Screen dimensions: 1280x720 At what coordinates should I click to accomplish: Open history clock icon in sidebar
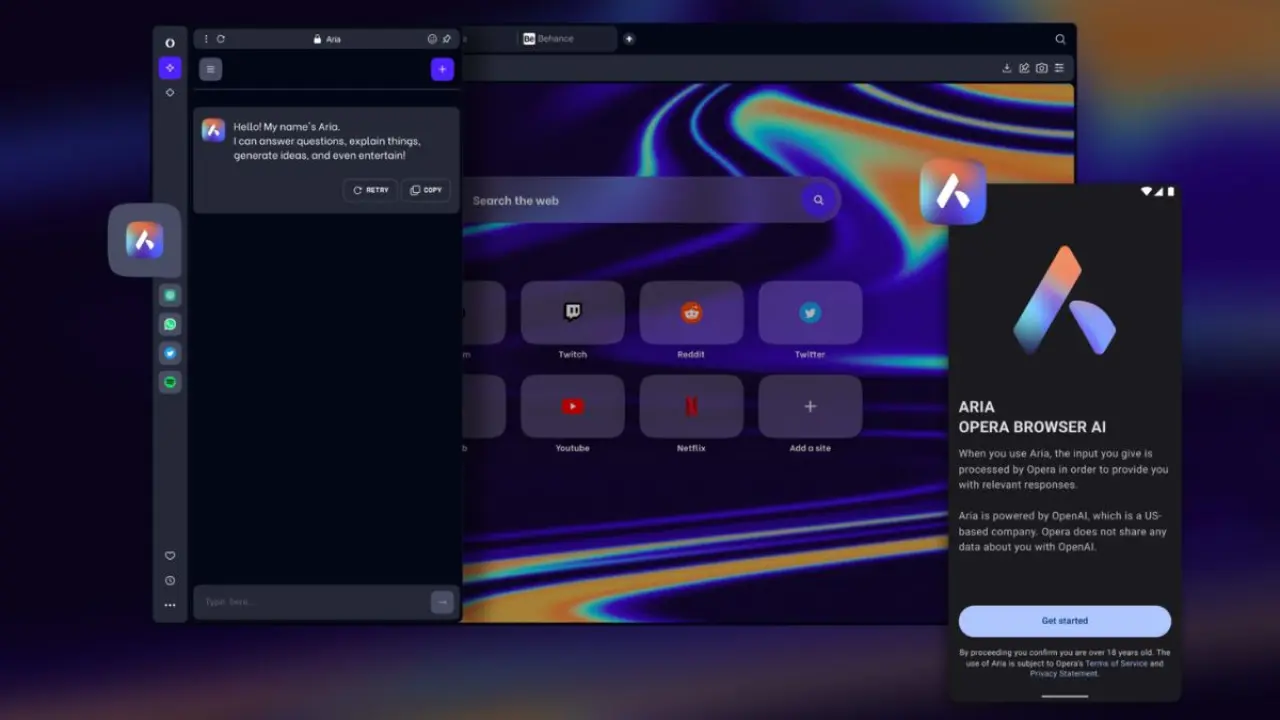(170, 581)
